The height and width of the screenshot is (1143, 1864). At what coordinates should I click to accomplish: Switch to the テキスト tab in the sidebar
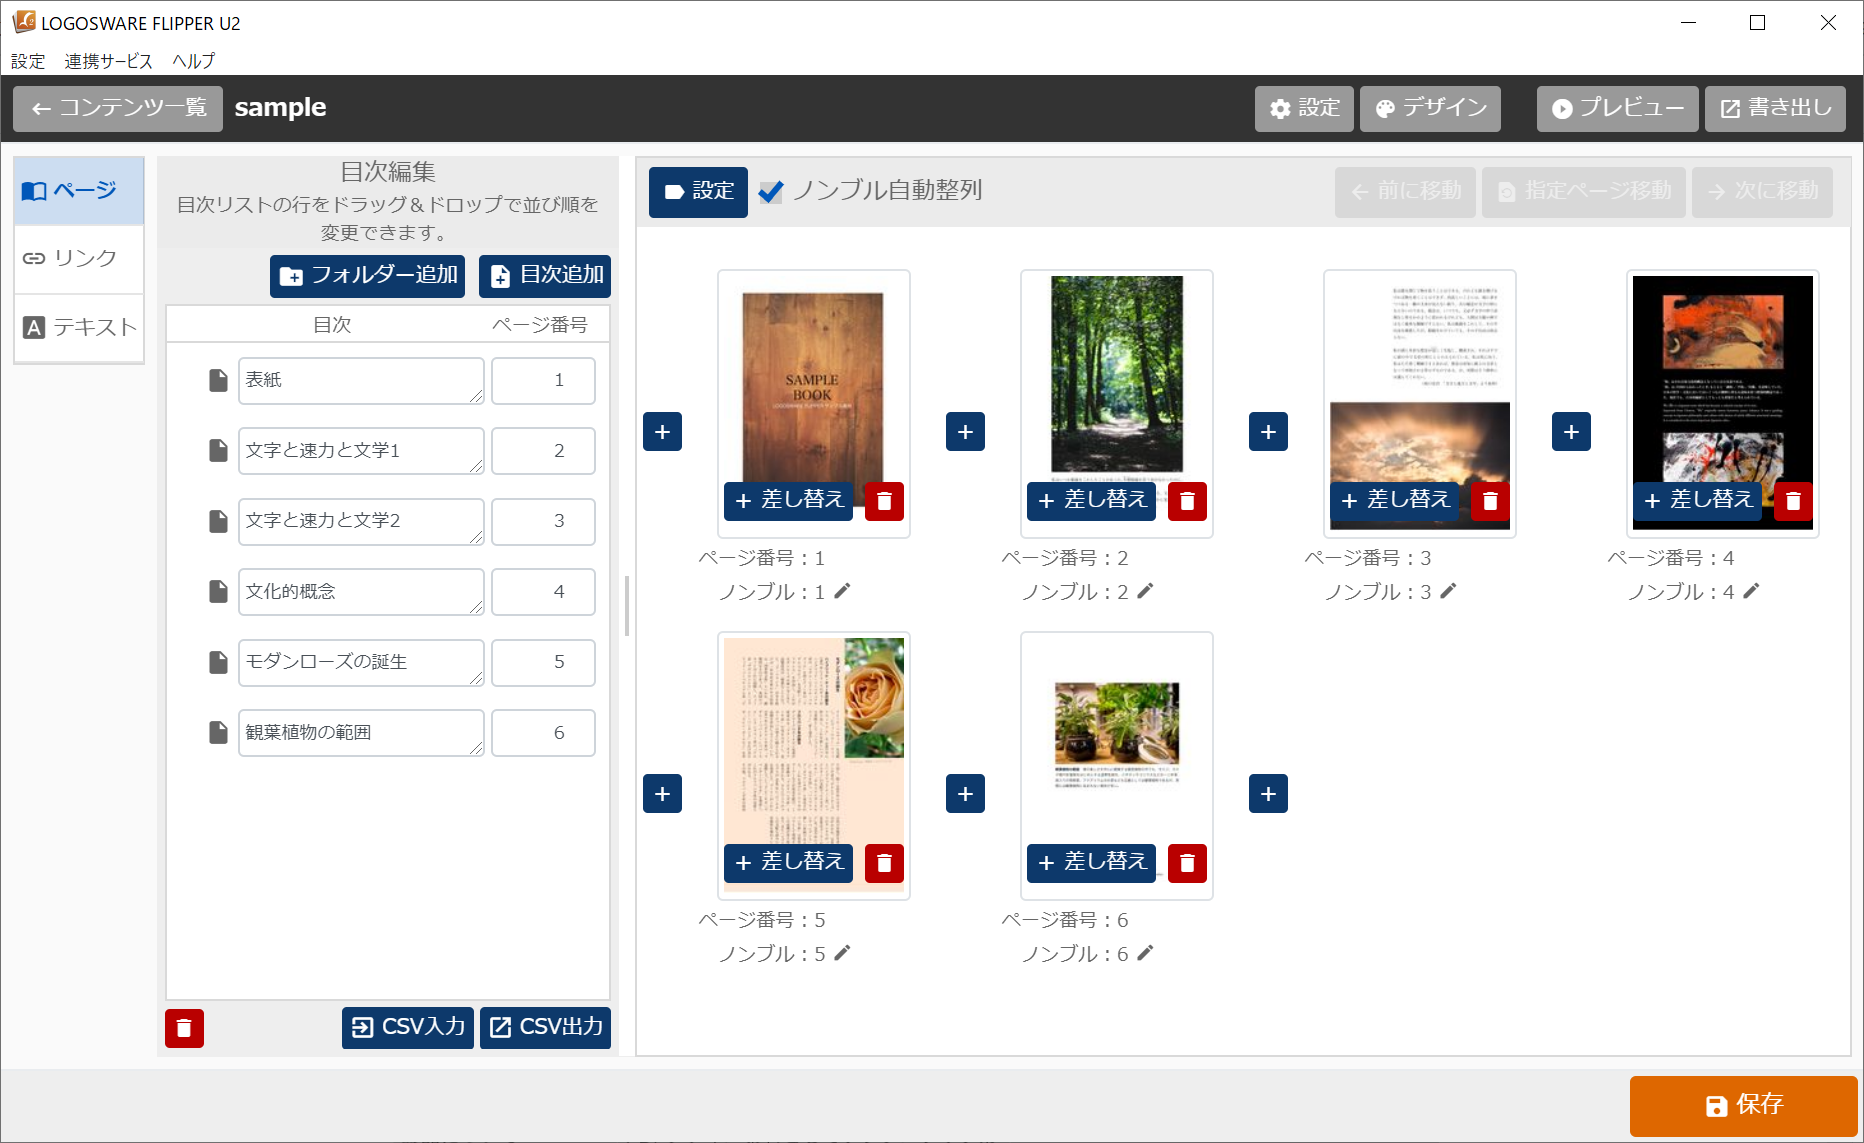click(x=79, y=327)
